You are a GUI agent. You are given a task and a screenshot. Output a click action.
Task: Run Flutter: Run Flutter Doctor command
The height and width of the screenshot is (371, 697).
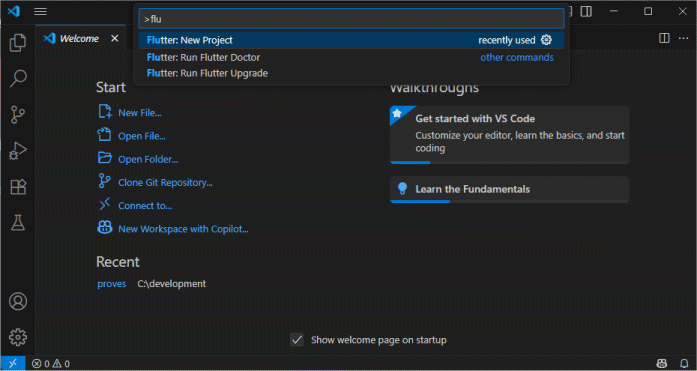(351, 57)
